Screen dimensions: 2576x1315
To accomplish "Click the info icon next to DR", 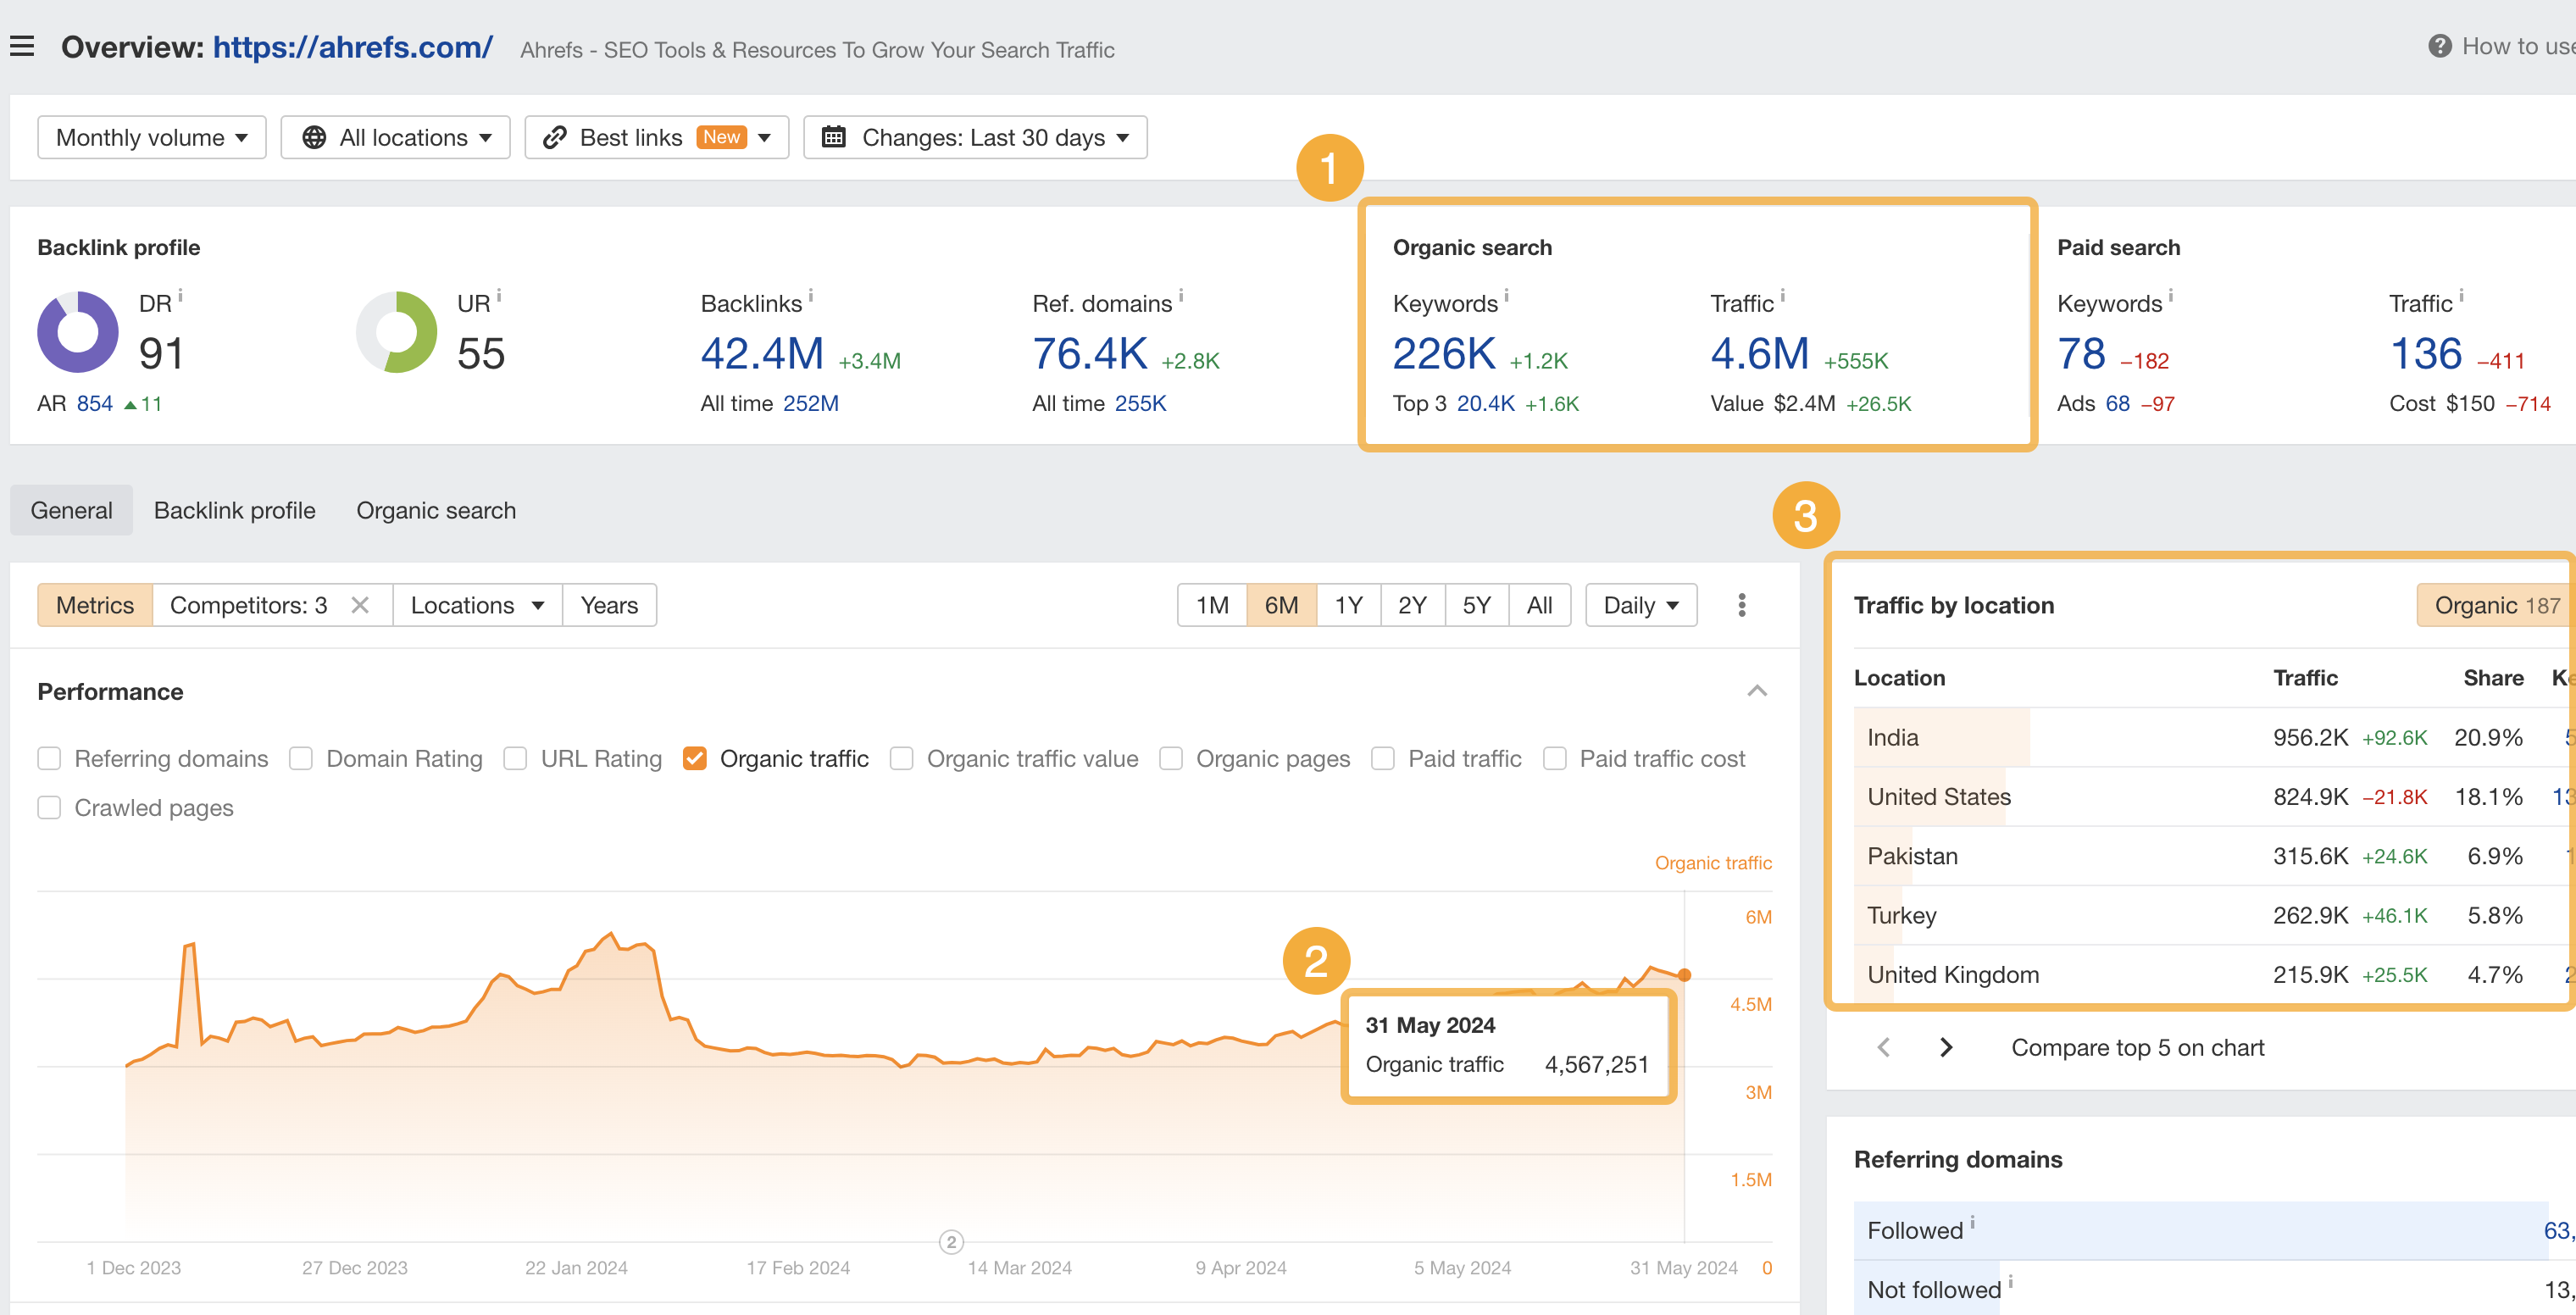I will (x=181, y=295).
